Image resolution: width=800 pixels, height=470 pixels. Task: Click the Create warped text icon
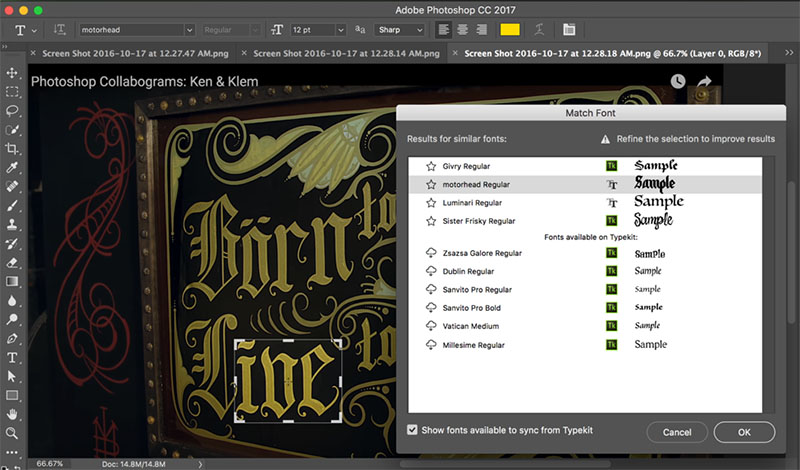point(539,30)
